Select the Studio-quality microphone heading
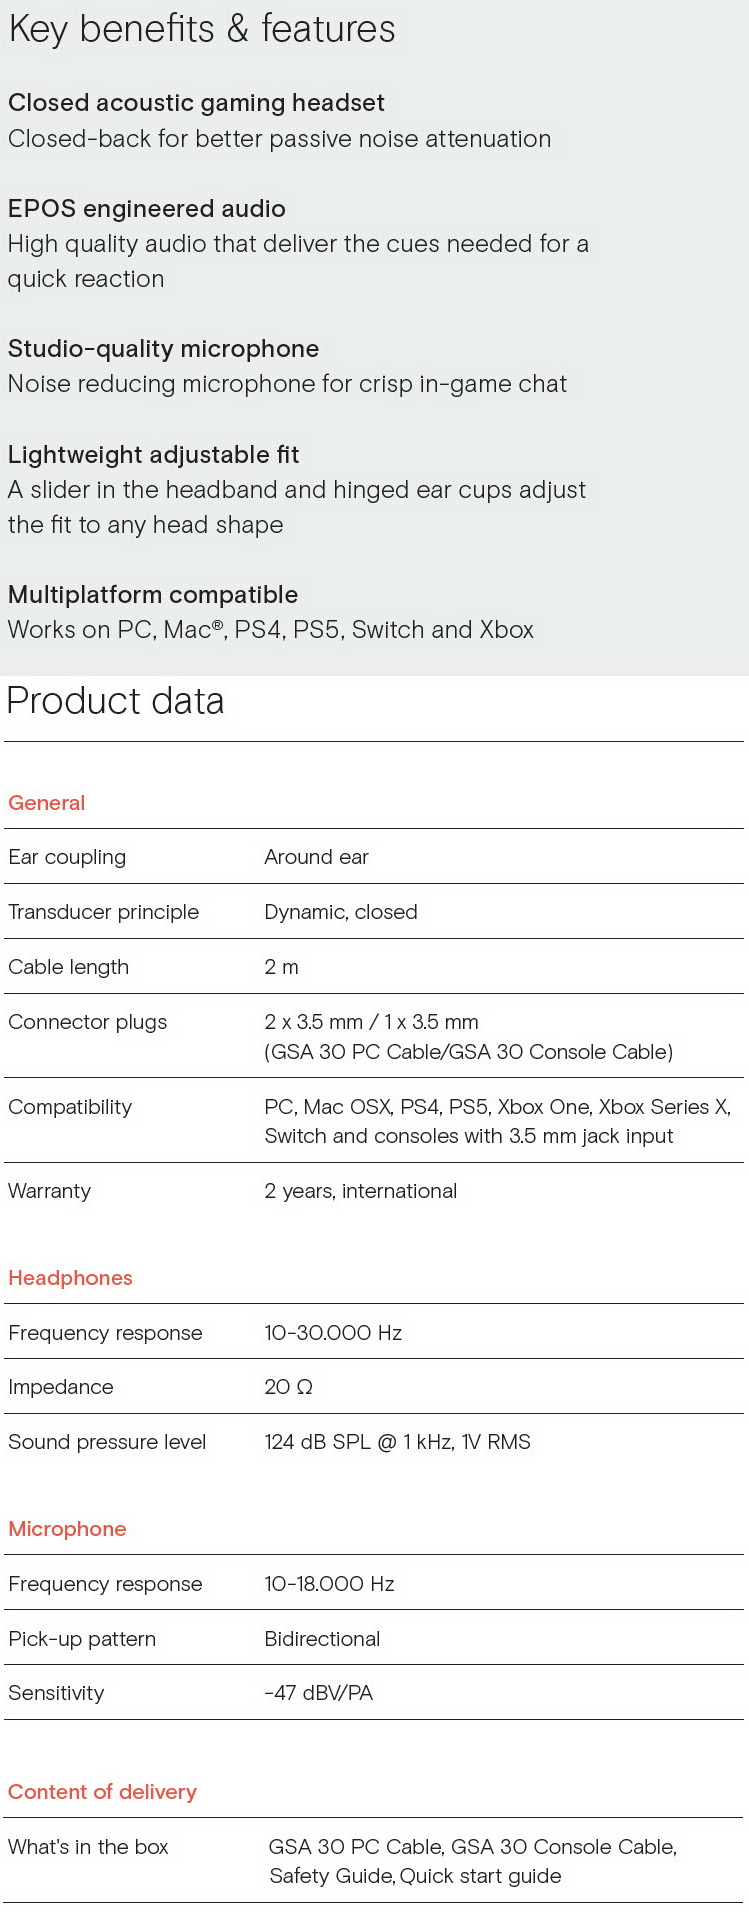This screenshot has height=1912, width=749. [163, 349]
